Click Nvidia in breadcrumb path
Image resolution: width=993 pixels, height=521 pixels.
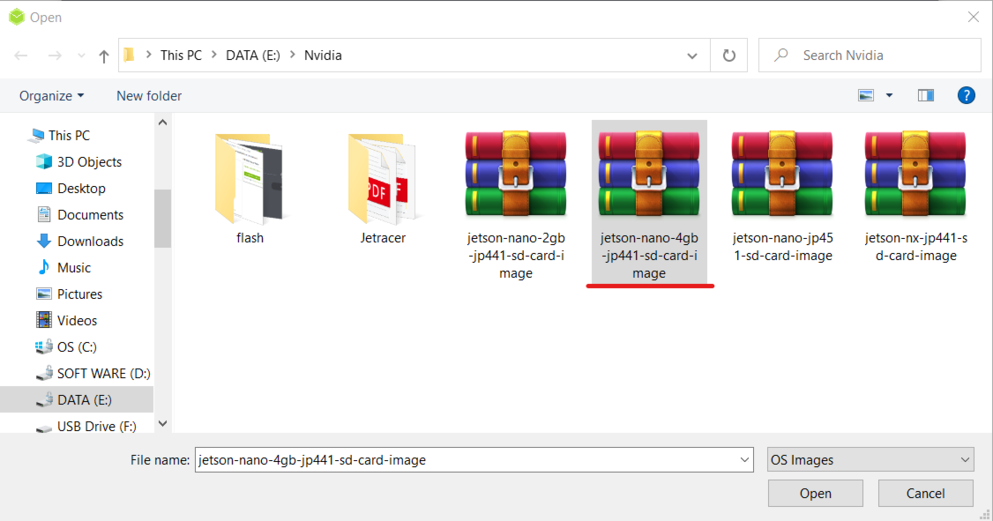click(323, 55)
